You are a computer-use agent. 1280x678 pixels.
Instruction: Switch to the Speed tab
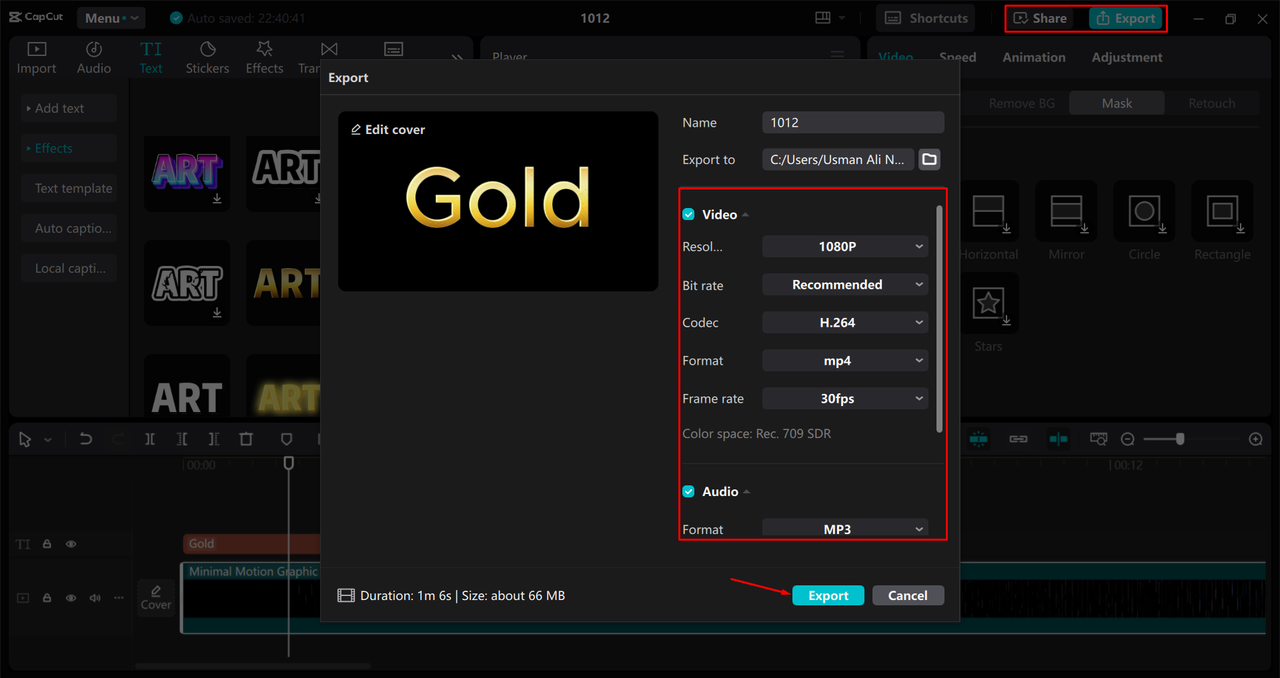[957, 57]
